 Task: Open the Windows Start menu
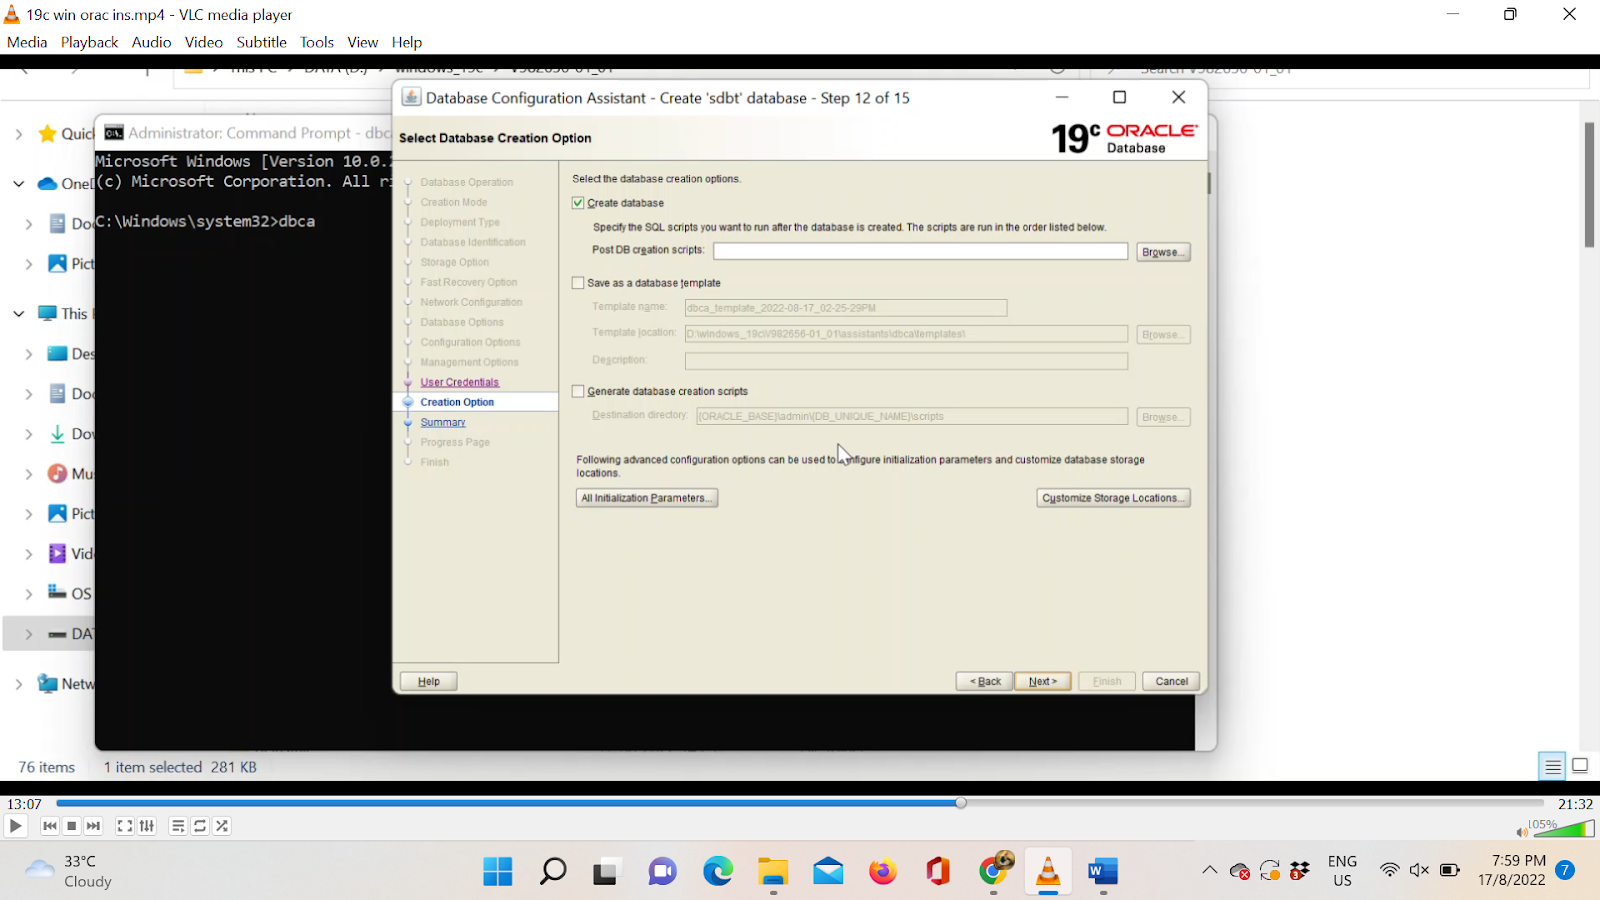coord(498,872)
